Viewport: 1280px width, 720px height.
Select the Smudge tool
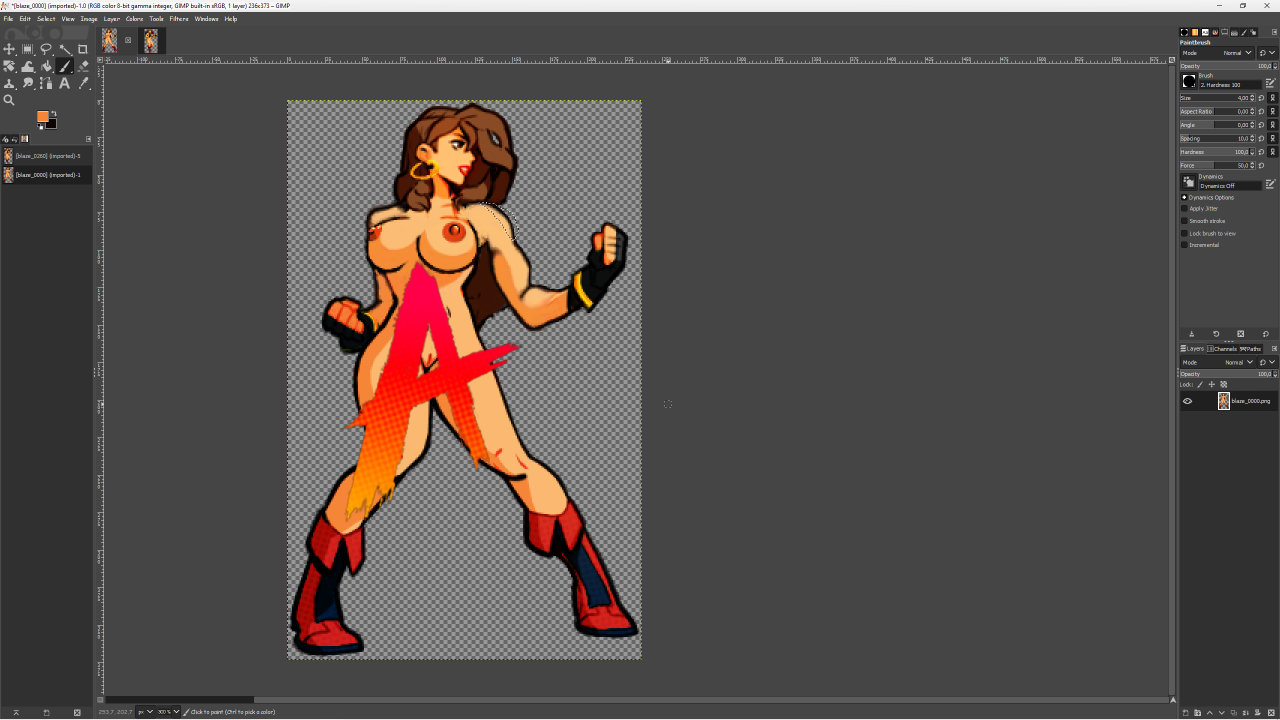pyautogui.click(x=27, y=84)
